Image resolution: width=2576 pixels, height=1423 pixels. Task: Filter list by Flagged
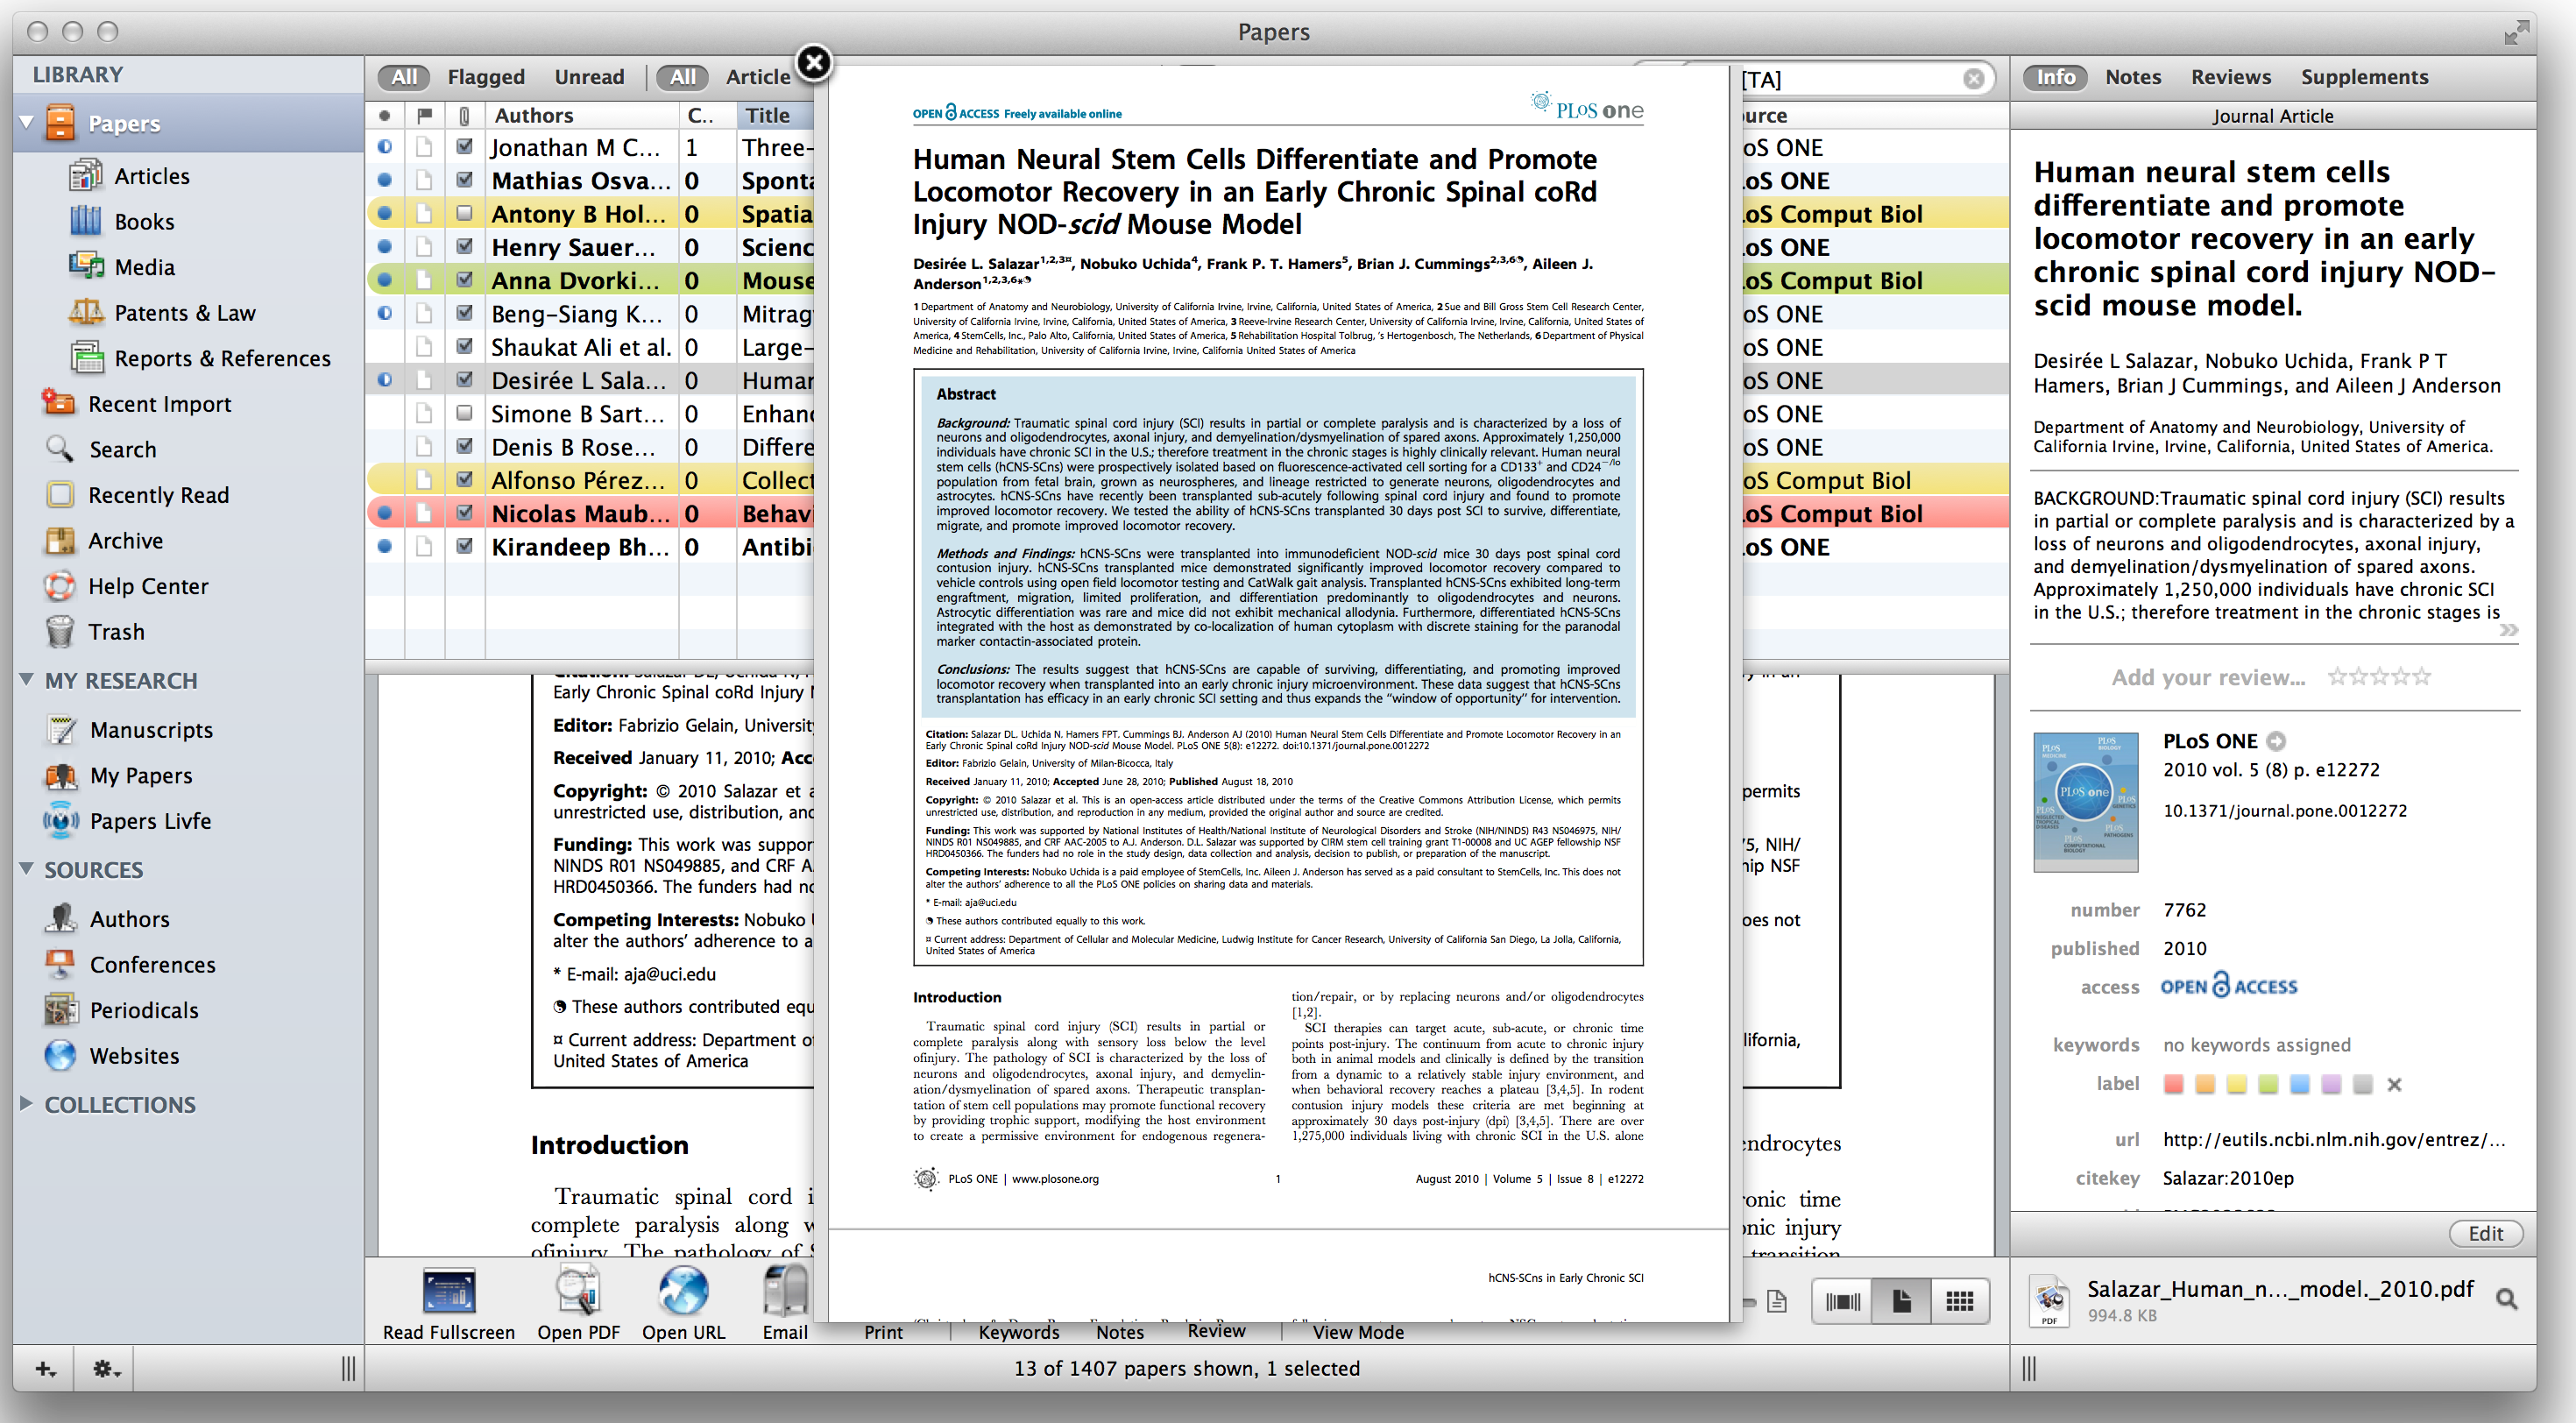[486, 77]
